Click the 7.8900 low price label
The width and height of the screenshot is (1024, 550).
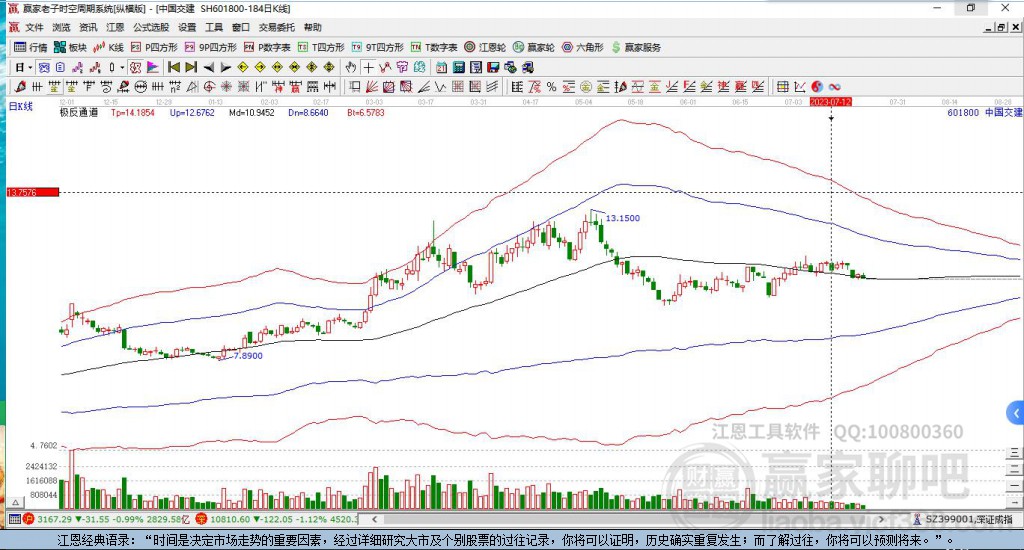point(248,355)
